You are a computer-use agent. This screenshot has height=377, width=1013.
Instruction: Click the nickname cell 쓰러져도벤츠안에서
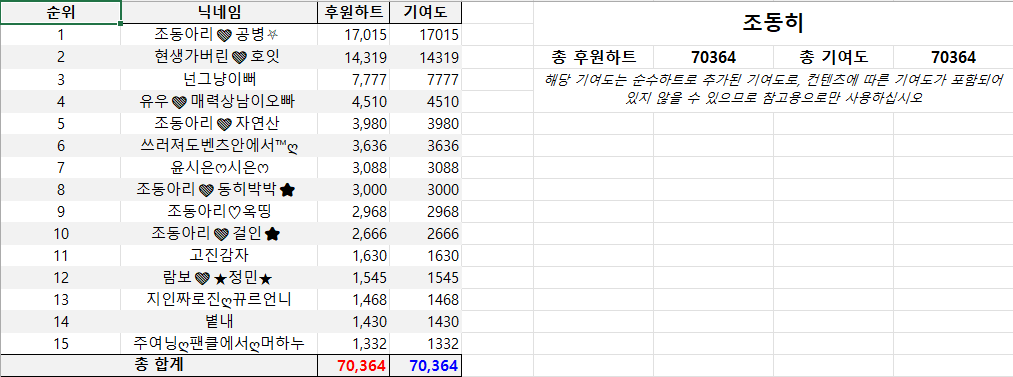(219, 145)
